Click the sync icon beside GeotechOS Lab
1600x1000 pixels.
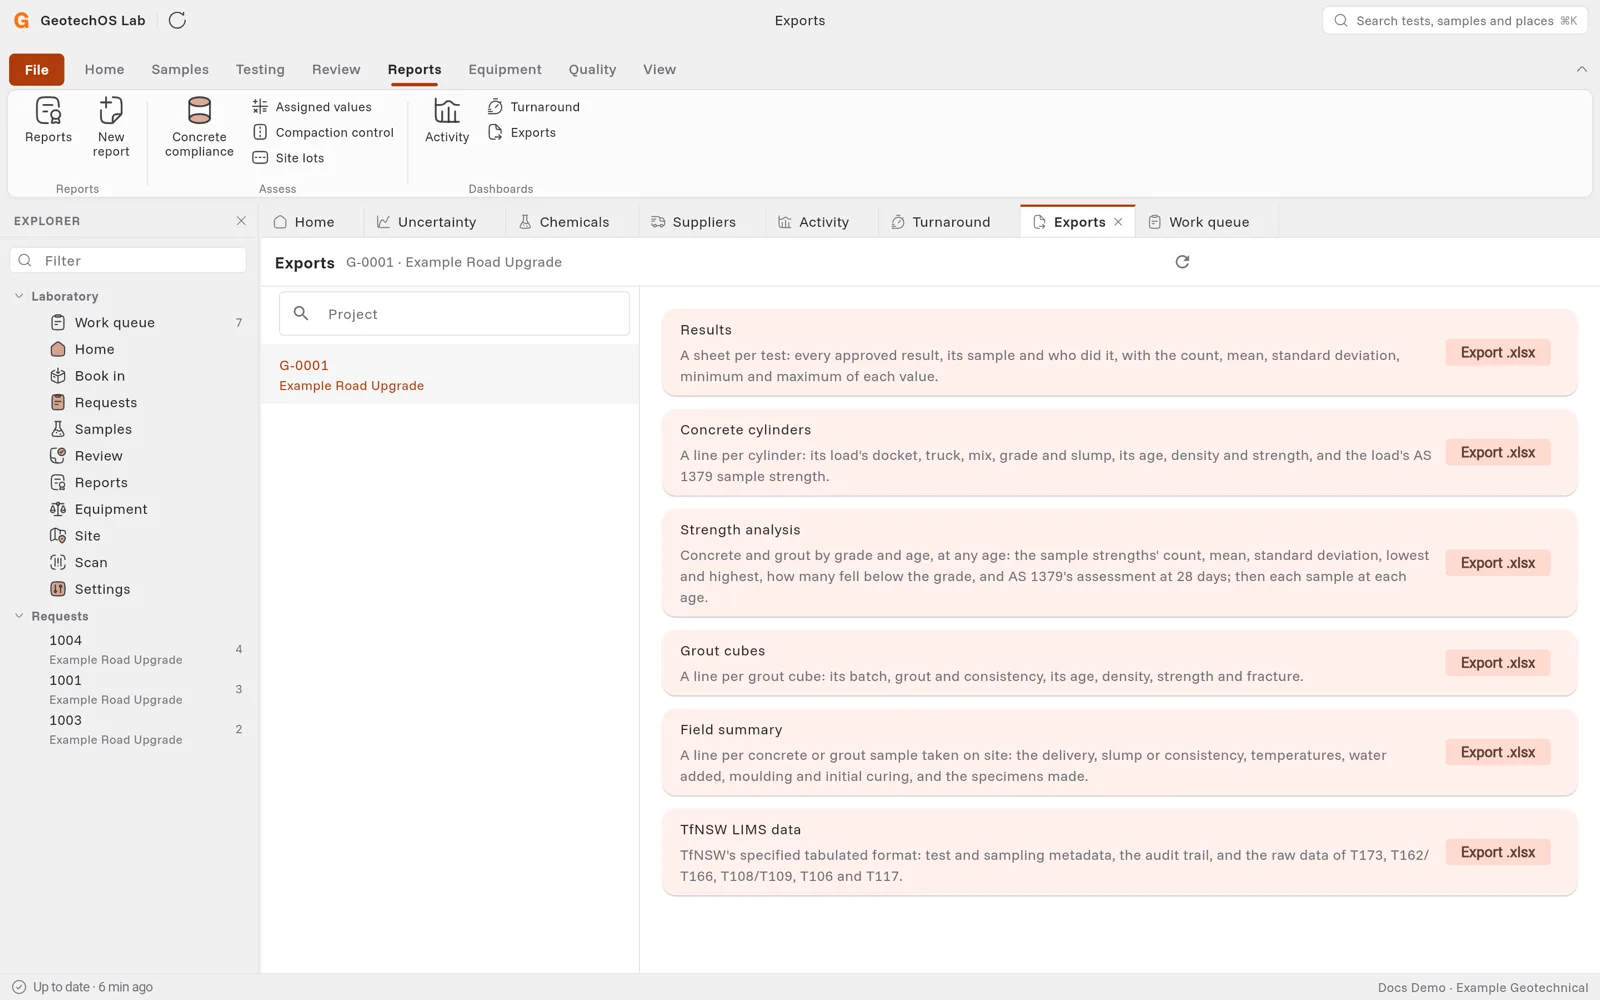click(x=177, y=20)
